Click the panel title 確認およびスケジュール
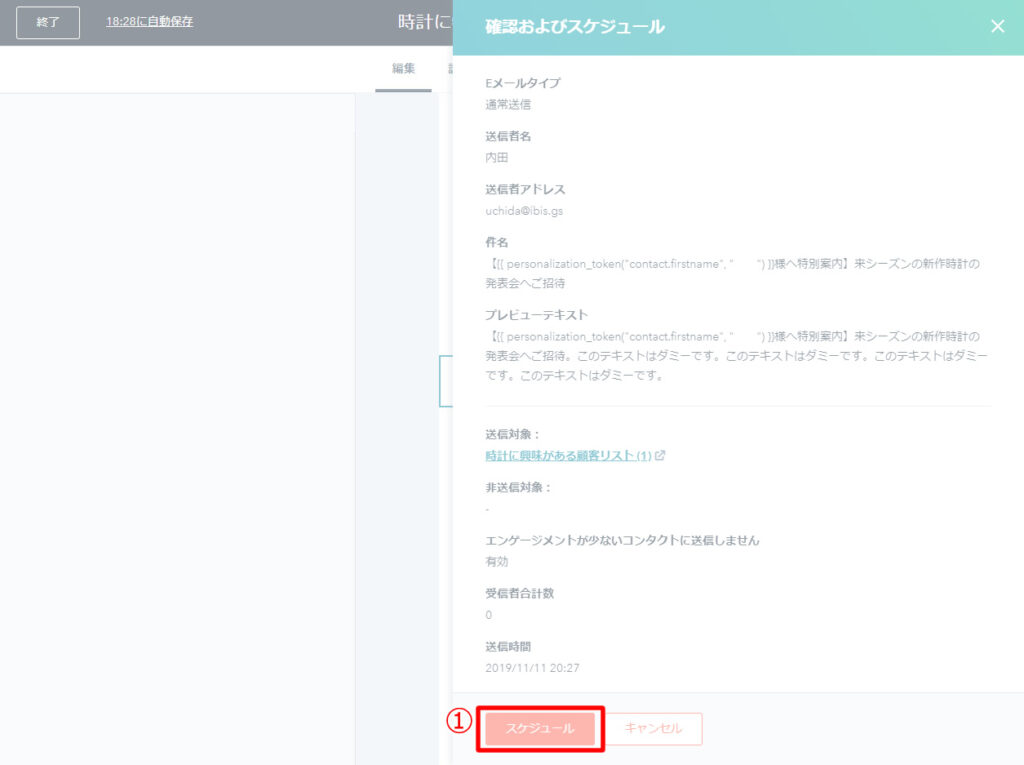This screenshot has height=765, width=1024. [x=575, y=27]
